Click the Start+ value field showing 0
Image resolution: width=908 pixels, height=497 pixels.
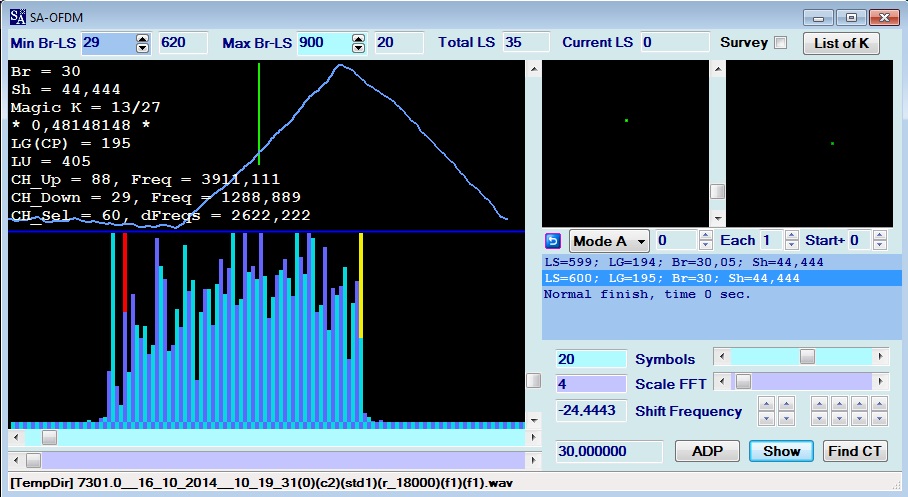tap(860, 240)
